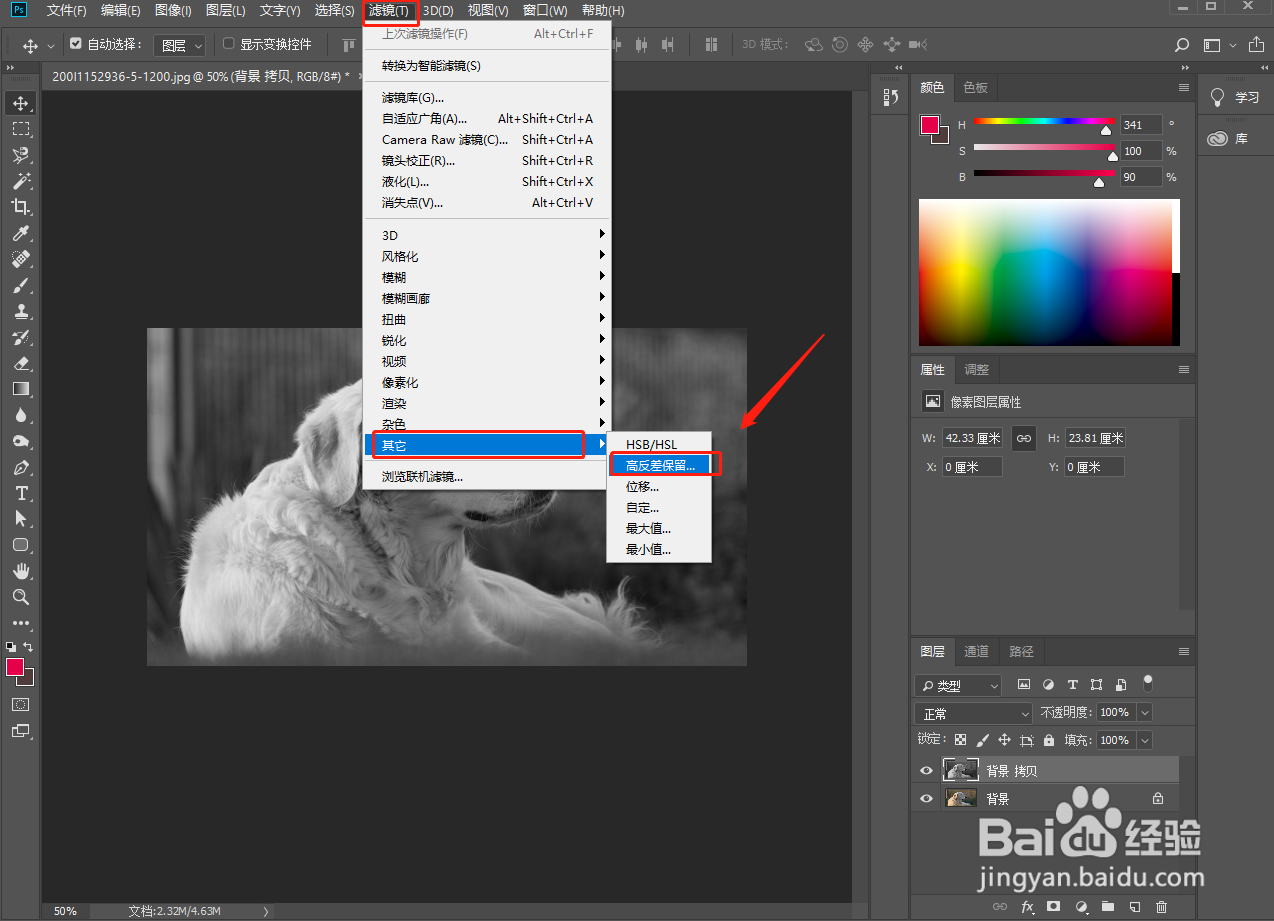The width and height of the screenshot is (1274, 921).
Task: Open the 不透明度 opacity dropdown arrow
Action: (x=1145, y=713)
